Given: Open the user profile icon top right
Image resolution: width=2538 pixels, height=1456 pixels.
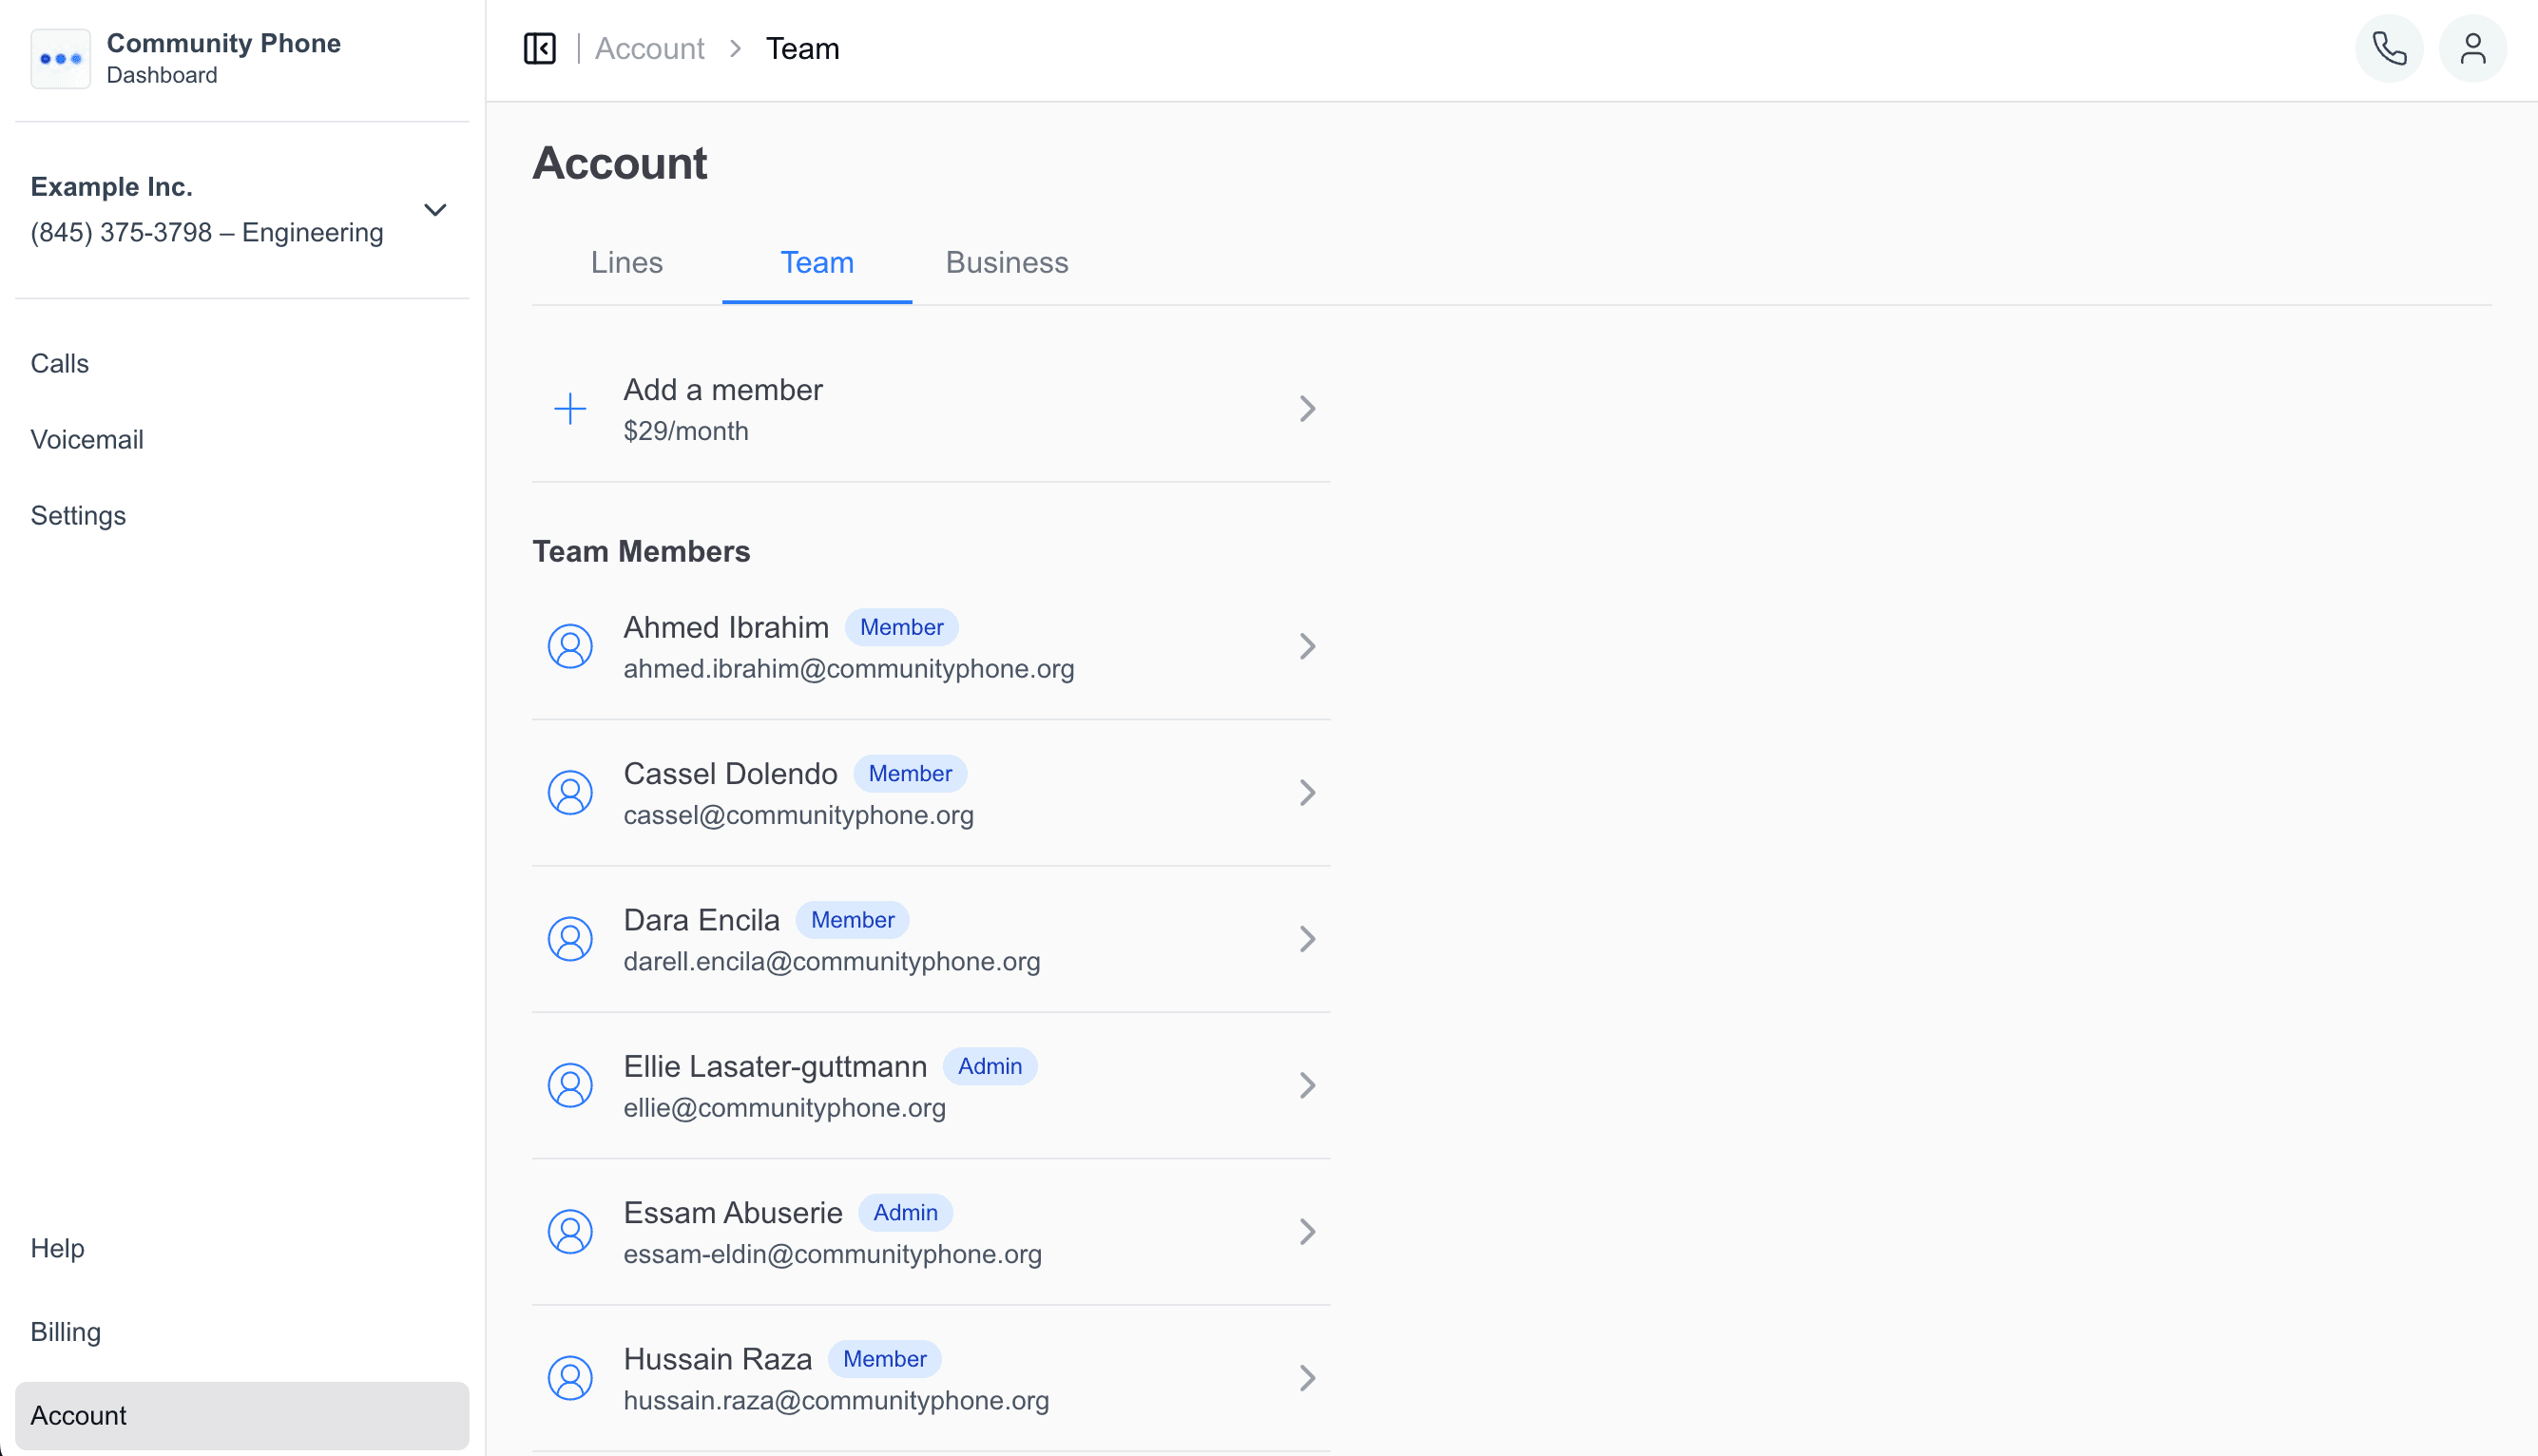Looking at the screenshot, I should tap(2472, 47).
